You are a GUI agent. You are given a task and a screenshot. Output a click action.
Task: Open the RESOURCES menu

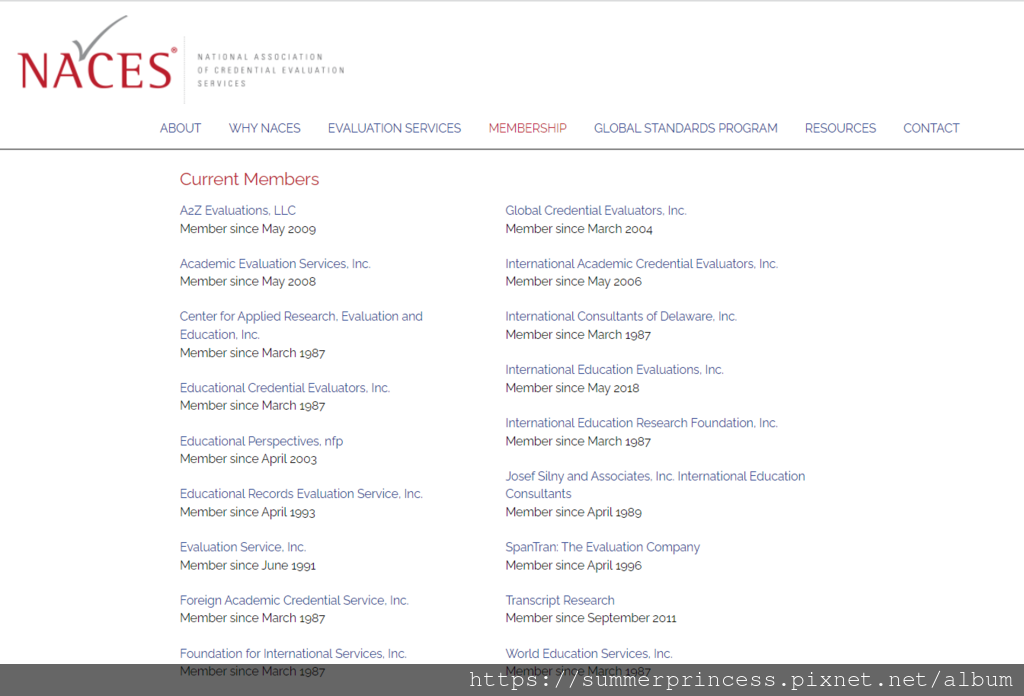tap(840, 128)
